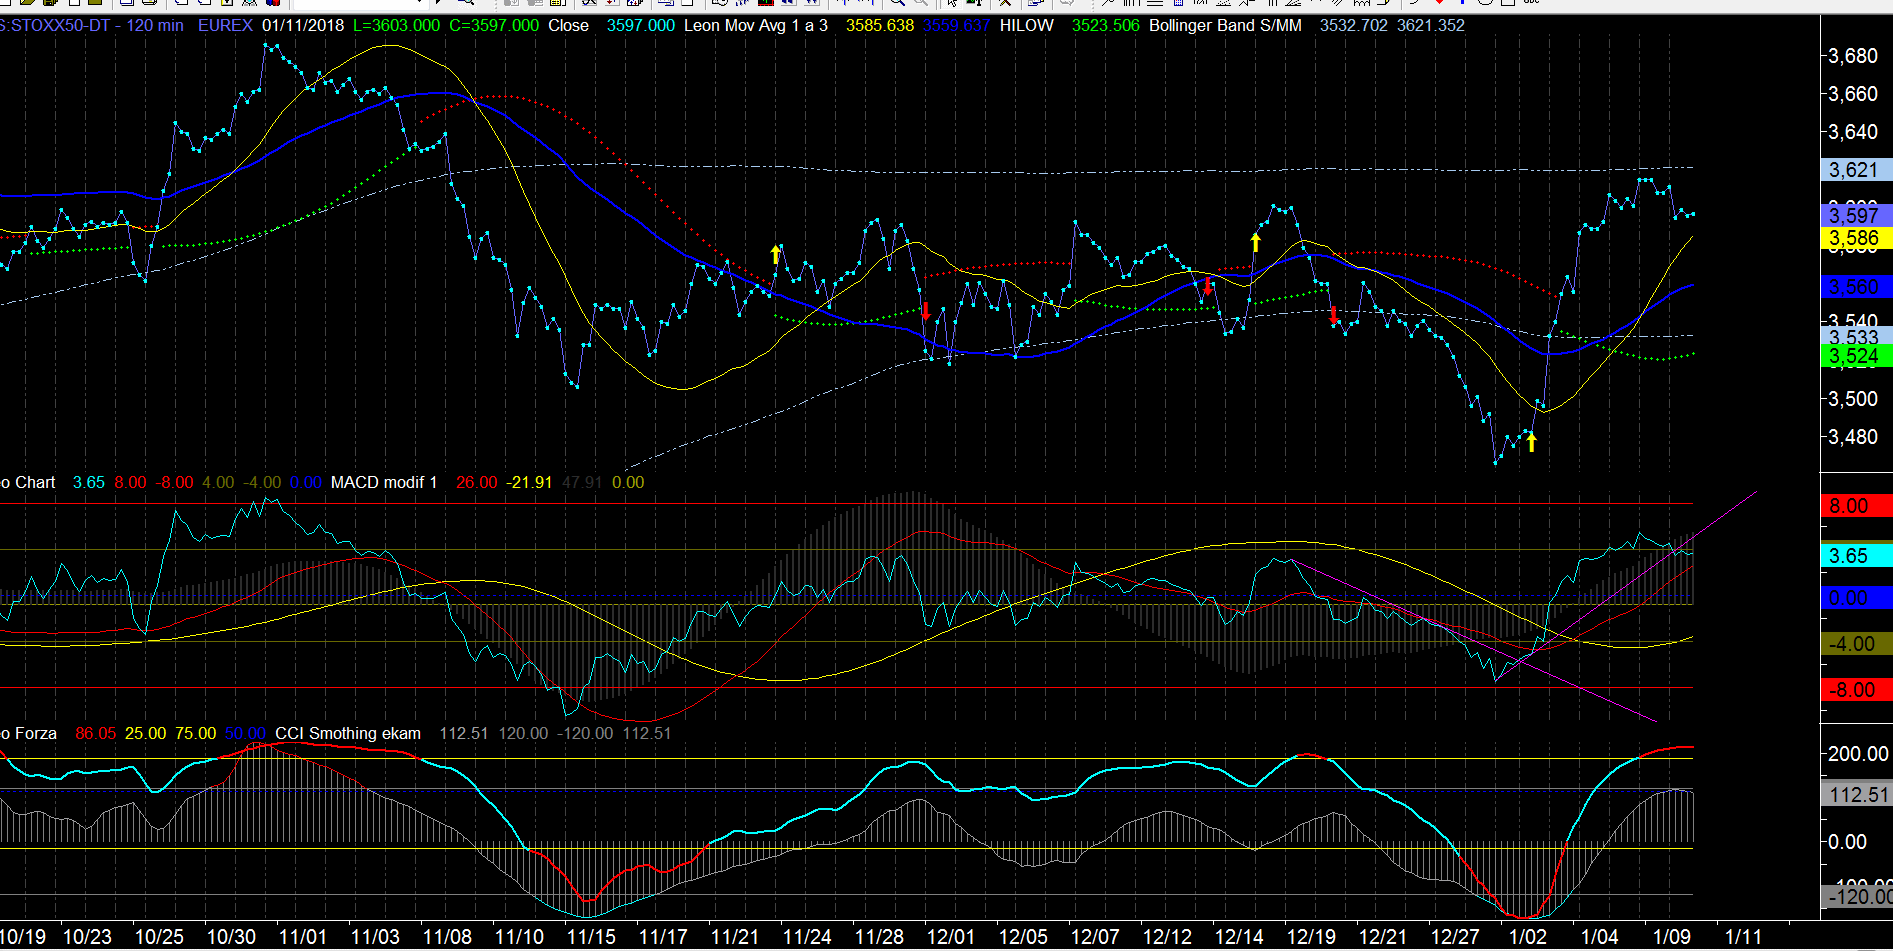Image resolution: width=1893 pixels, height=951 pixels.
Task: Click the 1/11 date on time axis
Action: pyautogui.click(x=1744, y=937)
